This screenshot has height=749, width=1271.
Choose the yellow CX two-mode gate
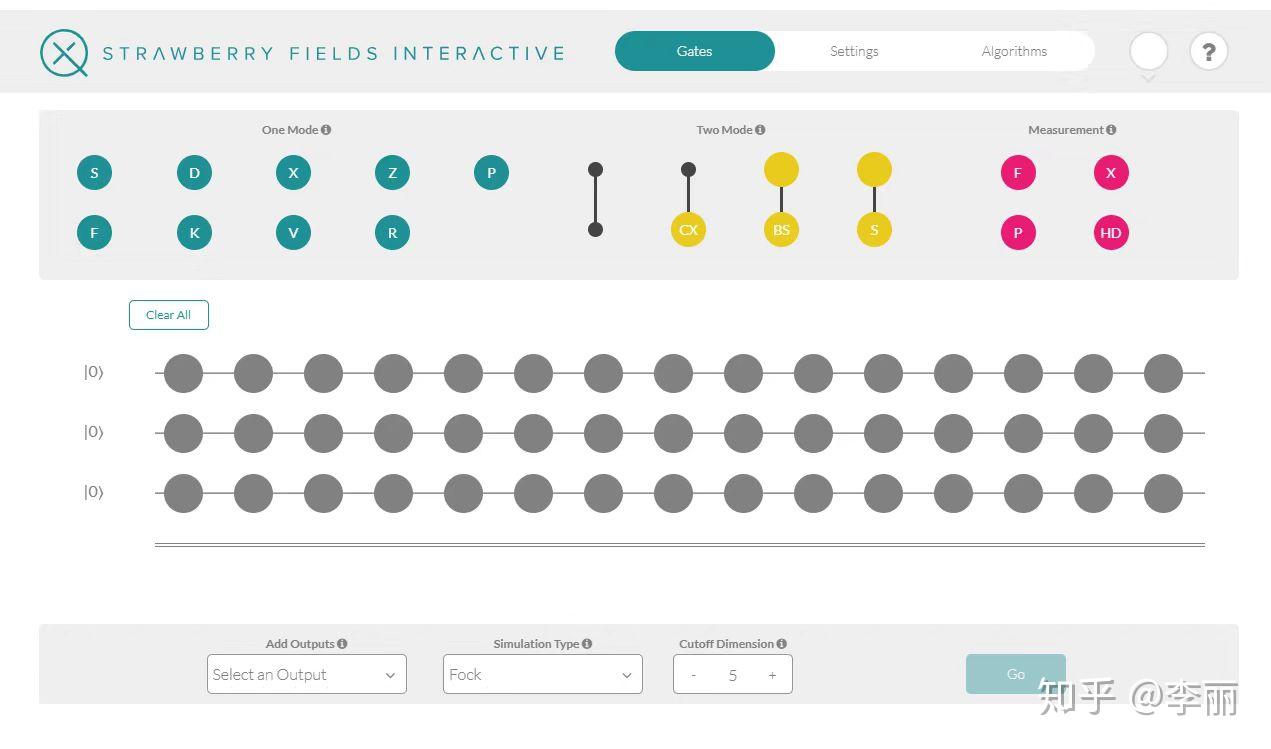click(x=688, y=229)
